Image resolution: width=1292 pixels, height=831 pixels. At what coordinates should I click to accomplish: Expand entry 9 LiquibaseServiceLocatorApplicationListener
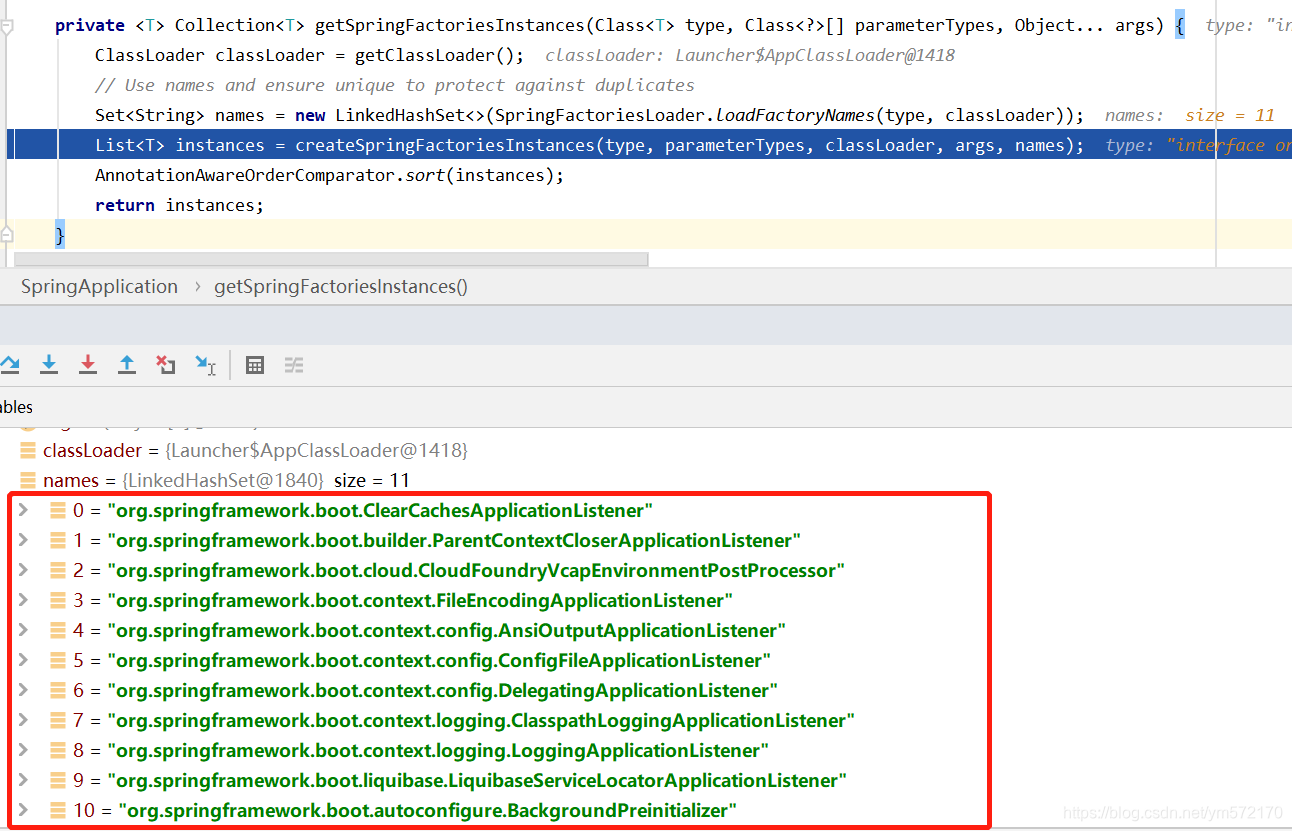(25, 781)
